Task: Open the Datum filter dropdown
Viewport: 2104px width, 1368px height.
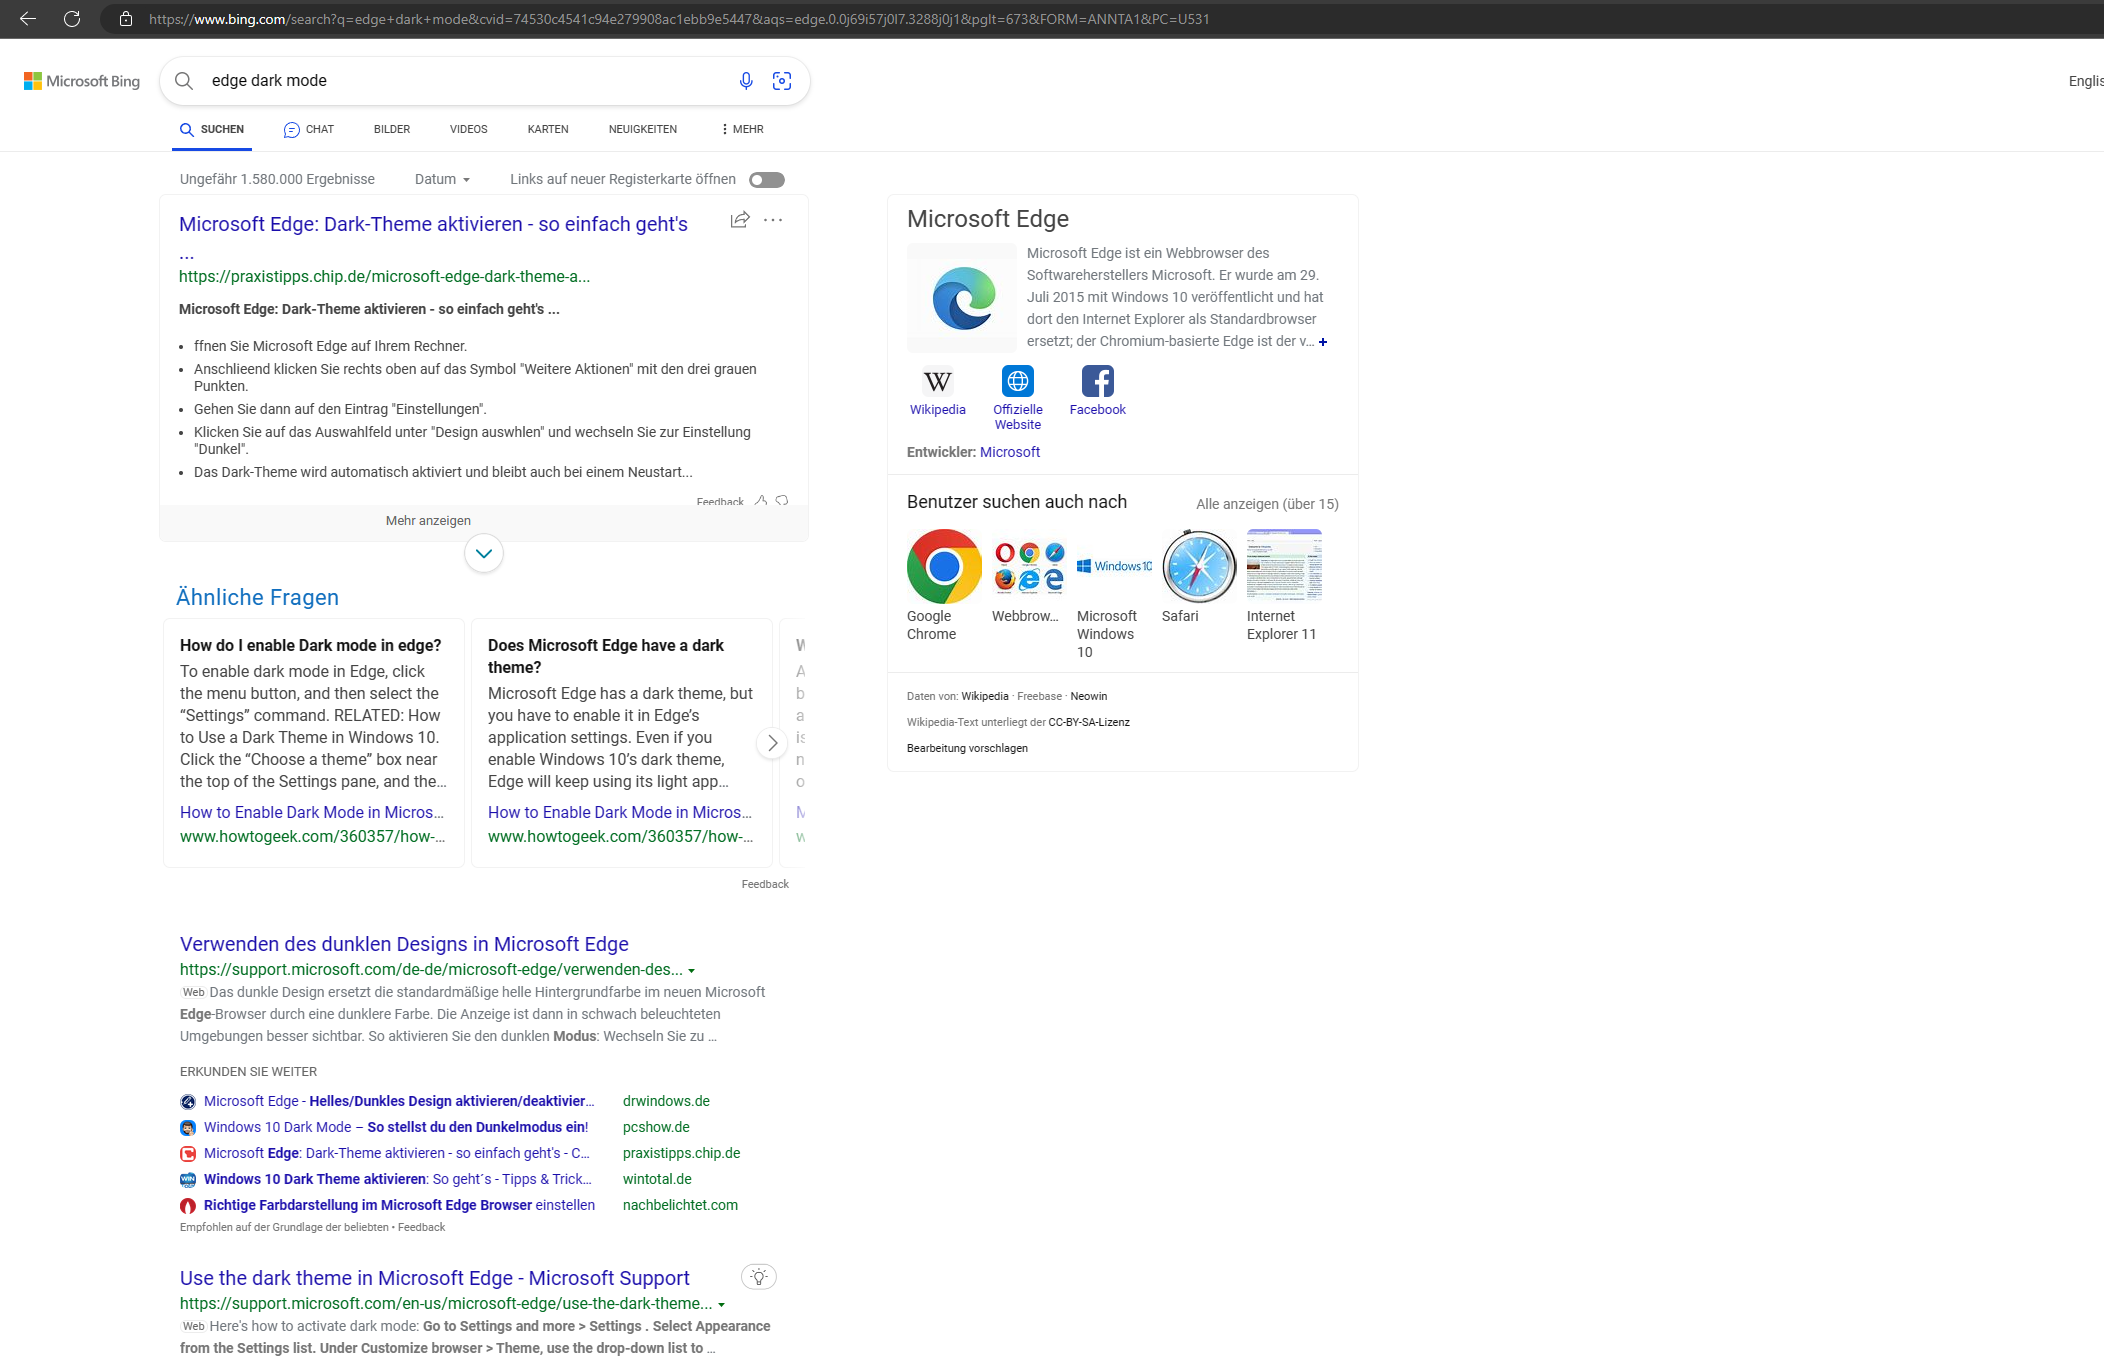Action: point(442,180)
